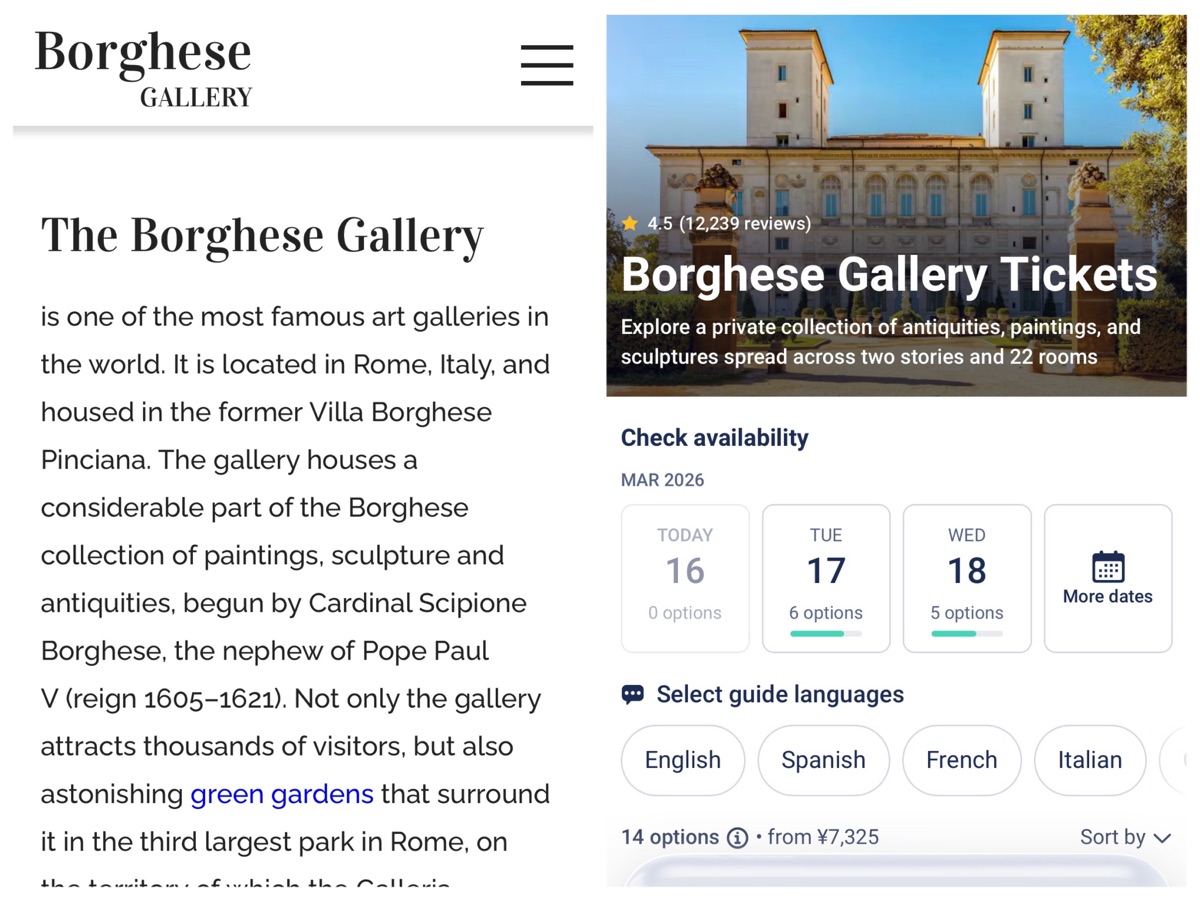
Task: Click The Borghese Gallery article heading
Action: tap(262, 236)
